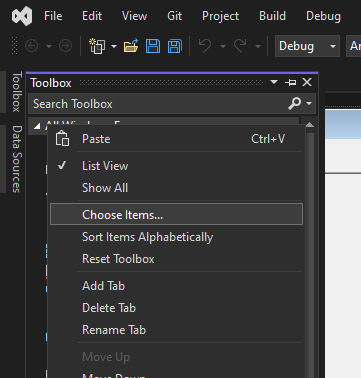Click the toolbar drag grip handle
This screenshot has width=361, height=378.
click(15, 46)
